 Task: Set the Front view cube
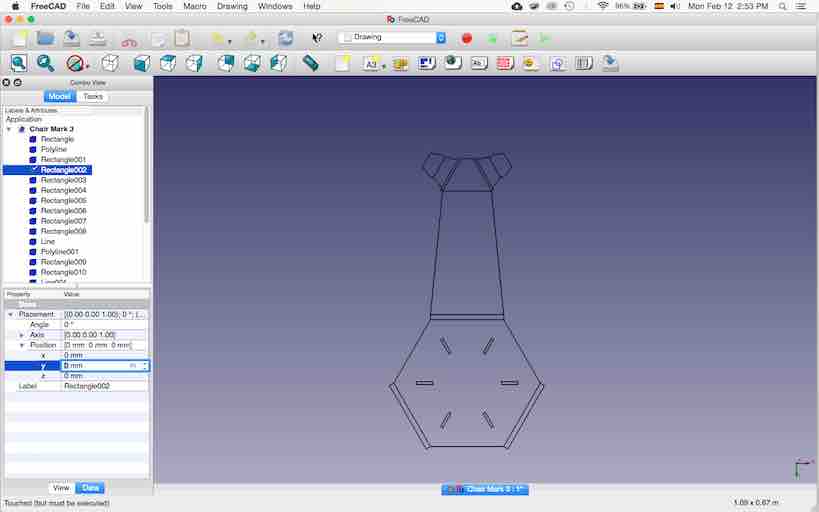click(142, 63)
